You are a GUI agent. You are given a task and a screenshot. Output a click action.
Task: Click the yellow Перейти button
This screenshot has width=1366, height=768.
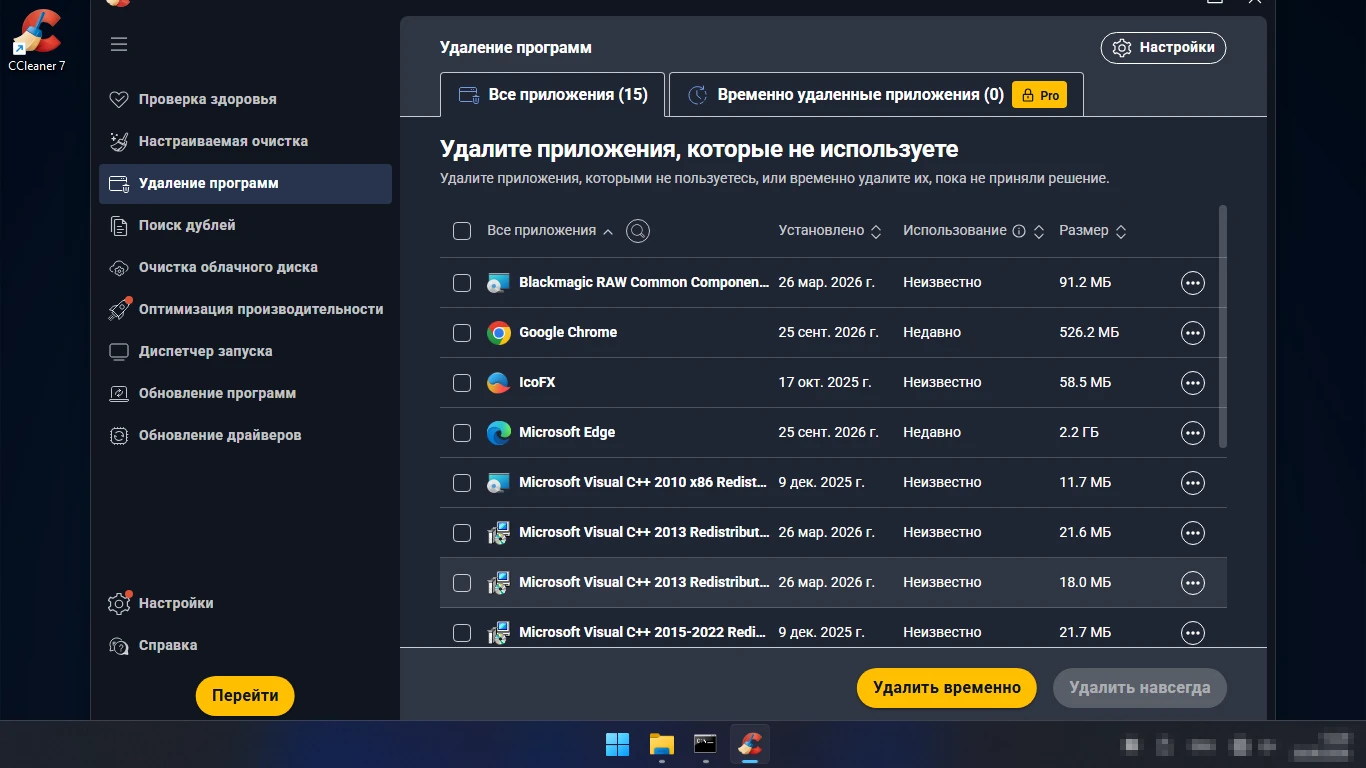click(245, 696)
